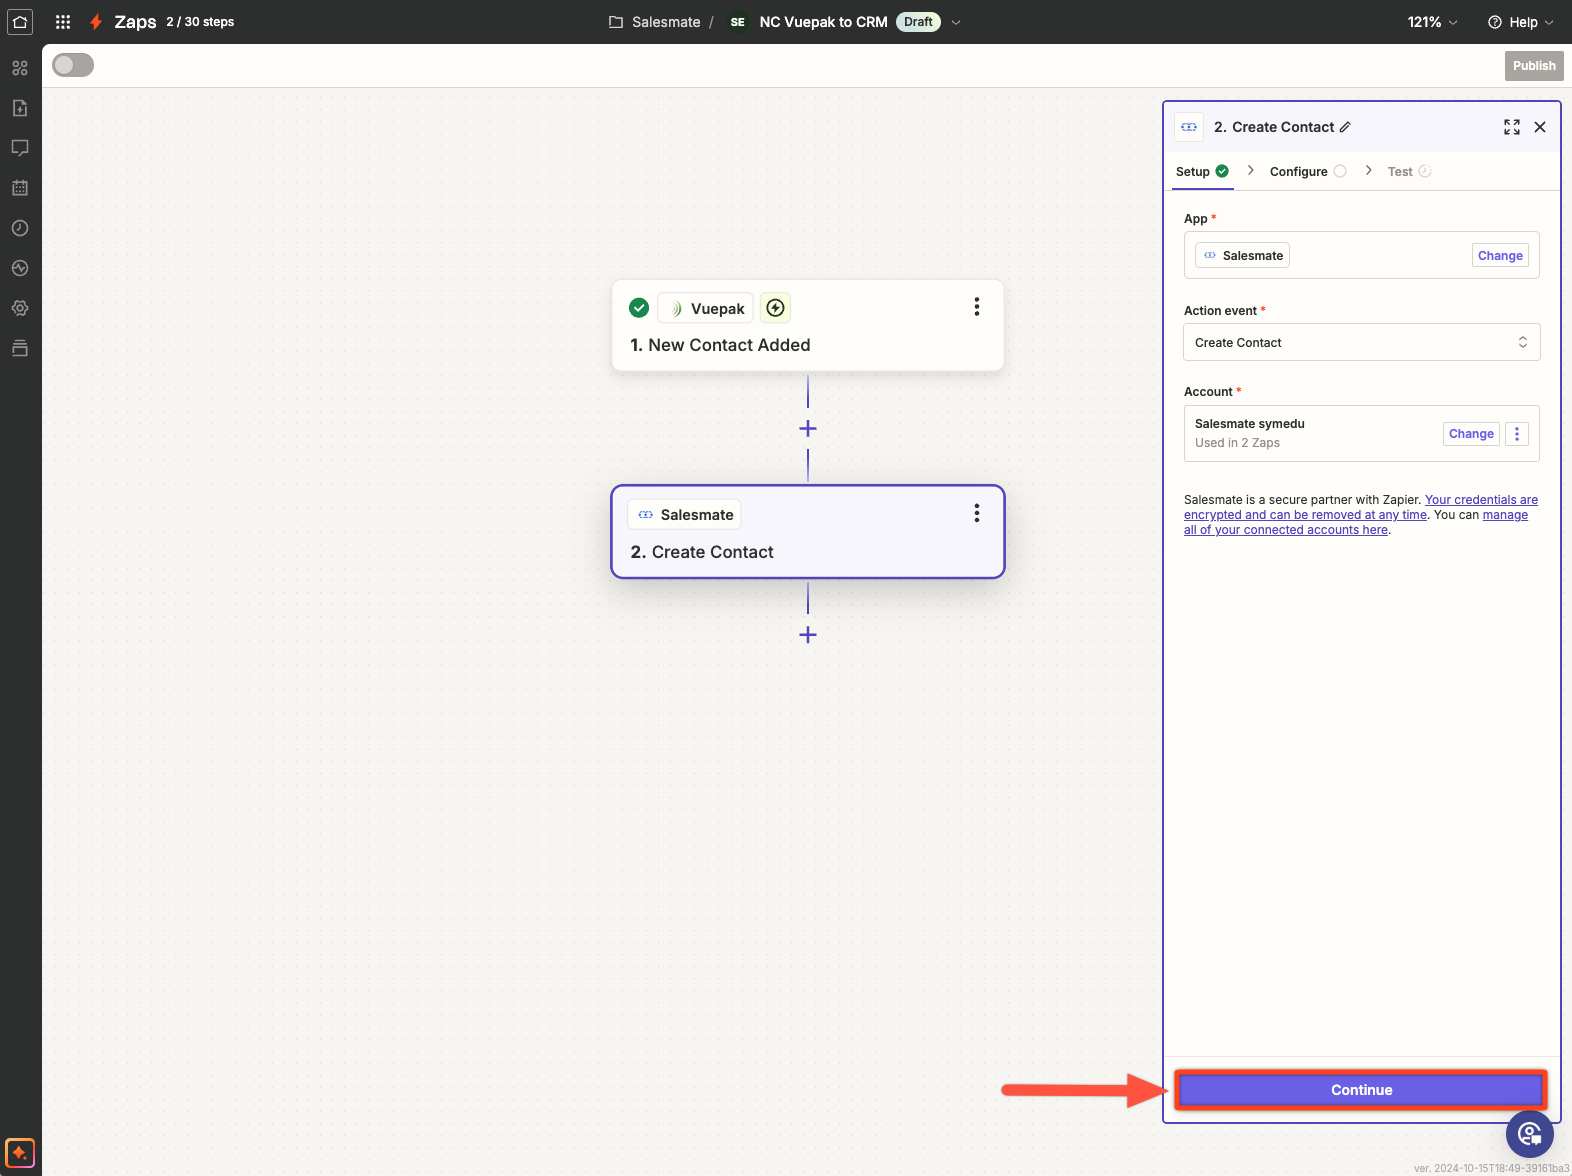Expand the Action event dropdown
This screenshot has height=1176, width=1572.
point(1361,342)
